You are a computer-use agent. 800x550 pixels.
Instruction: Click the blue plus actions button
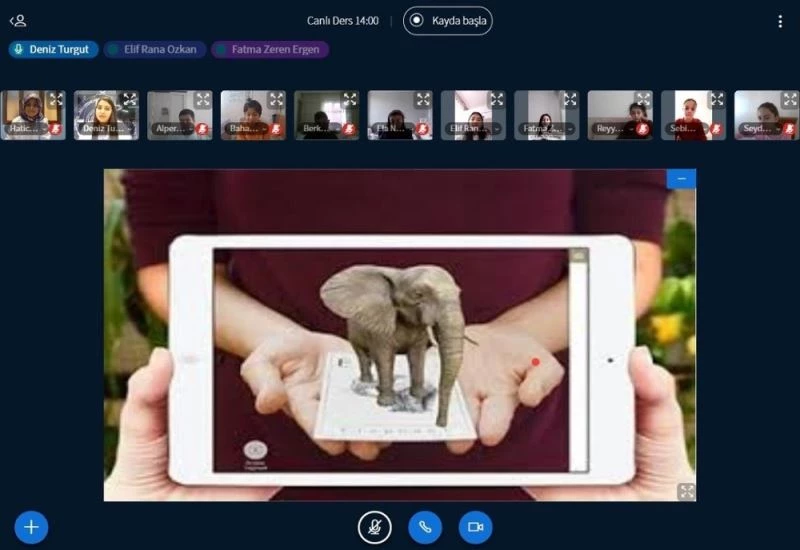pos(31,527)
